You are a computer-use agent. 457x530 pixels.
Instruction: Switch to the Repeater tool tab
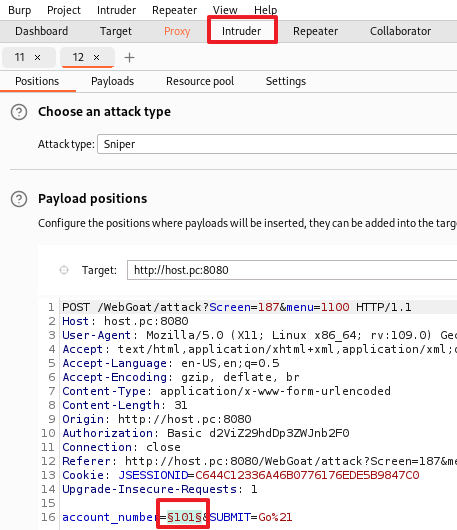tap(315, 31)
